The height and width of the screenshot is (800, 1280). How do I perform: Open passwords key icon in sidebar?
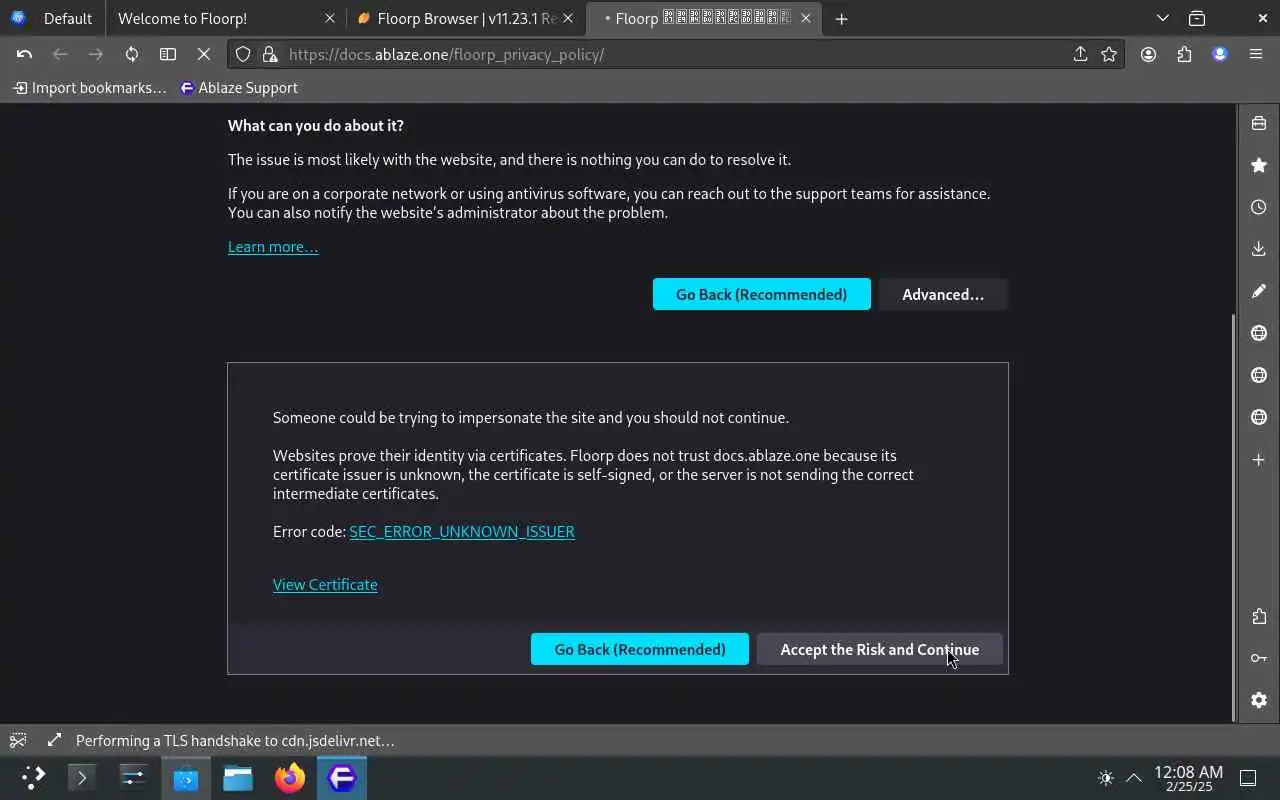1259,658
